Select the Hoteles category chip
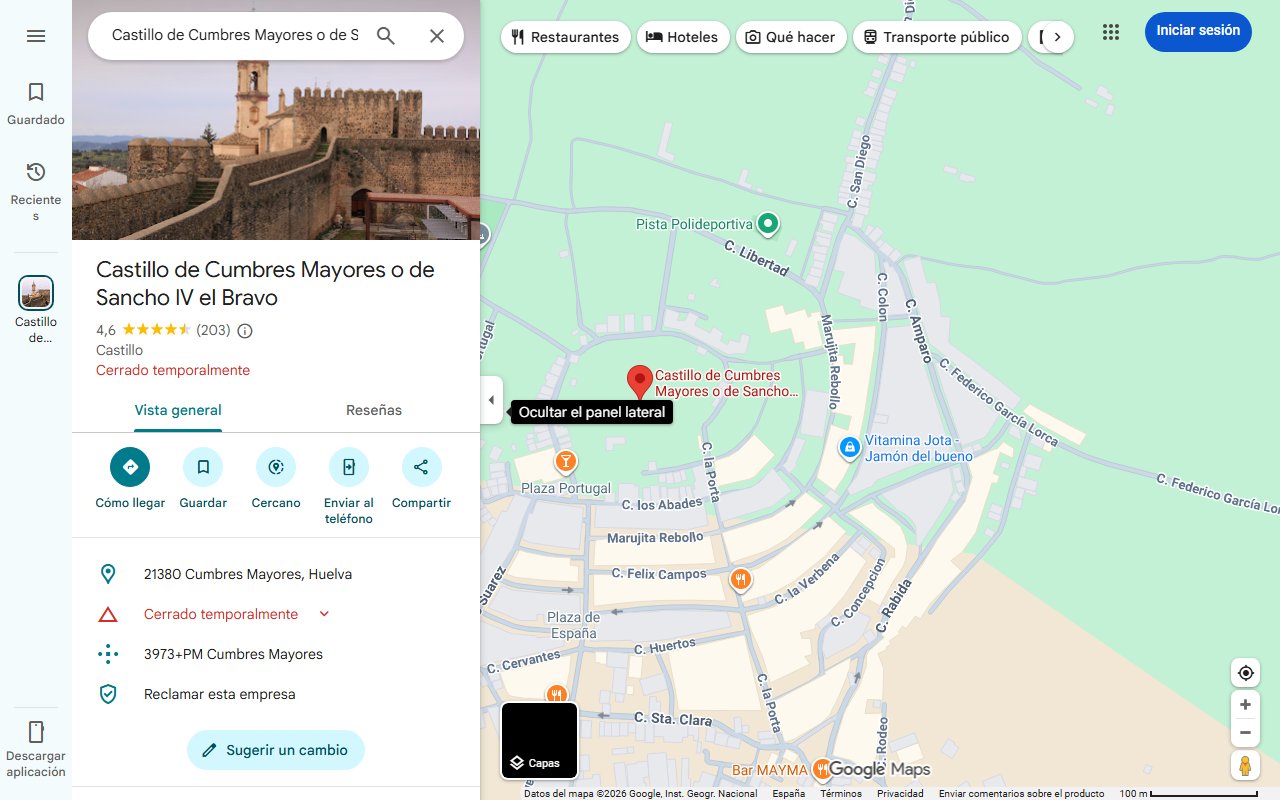 tap(683, 36)
